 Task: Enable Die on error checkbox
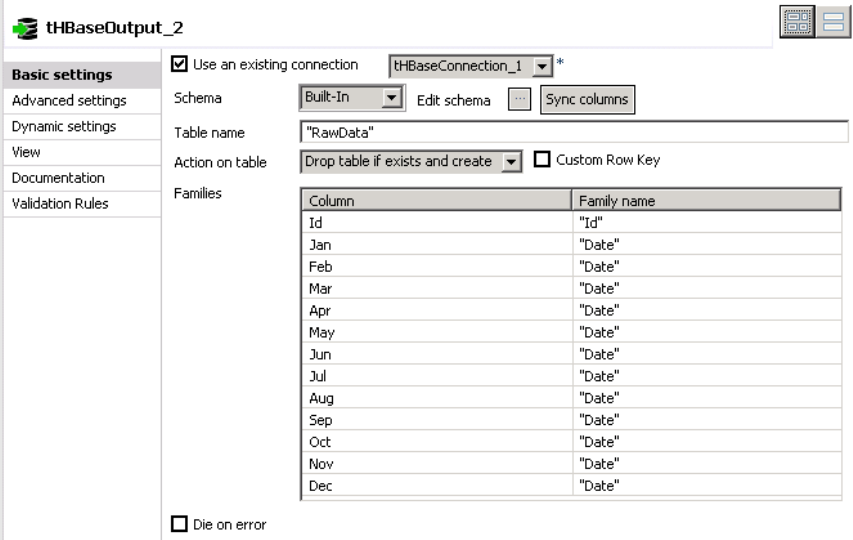click(x=180, y=524)
